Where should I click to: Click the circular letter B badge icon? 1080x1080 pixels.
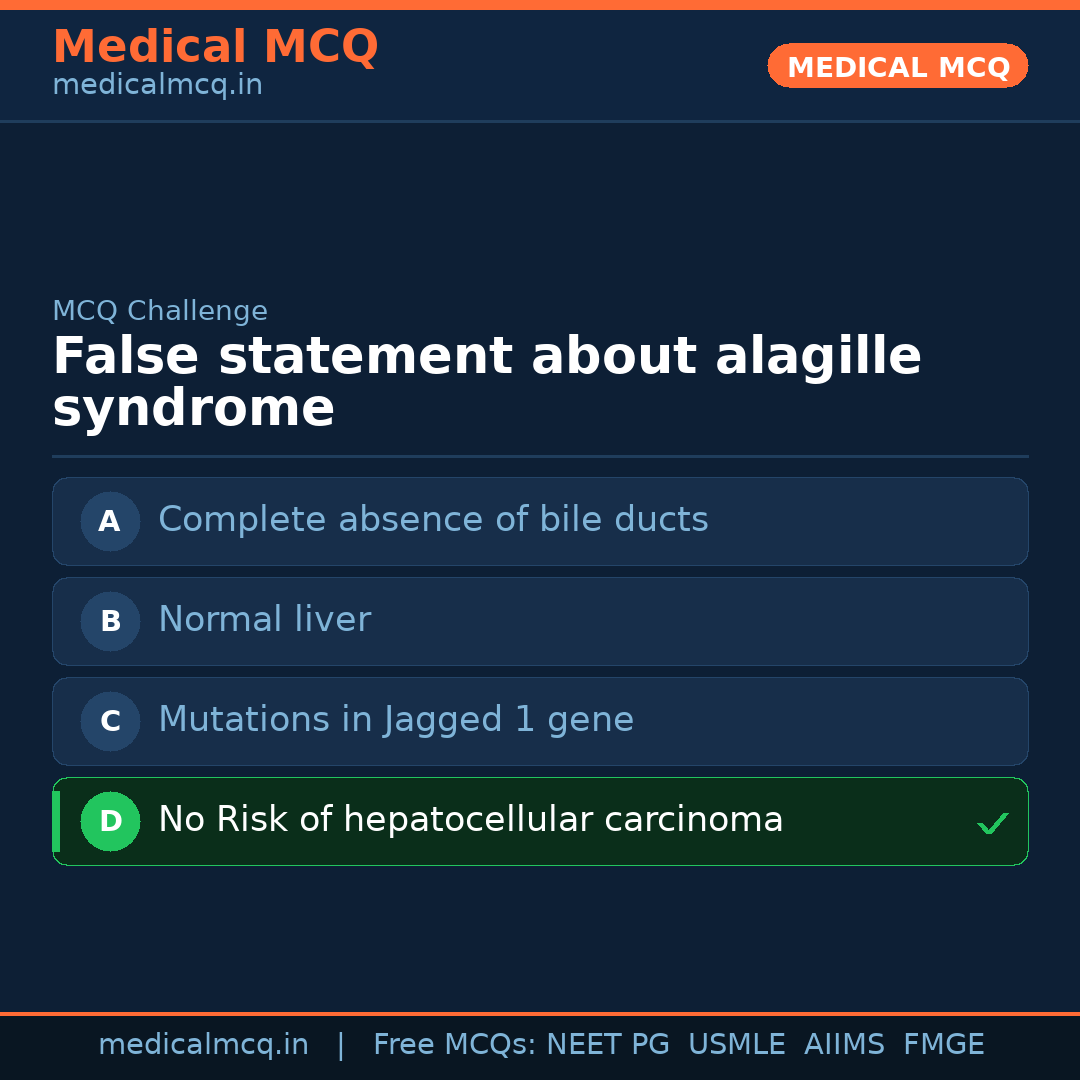pos(110,621)
